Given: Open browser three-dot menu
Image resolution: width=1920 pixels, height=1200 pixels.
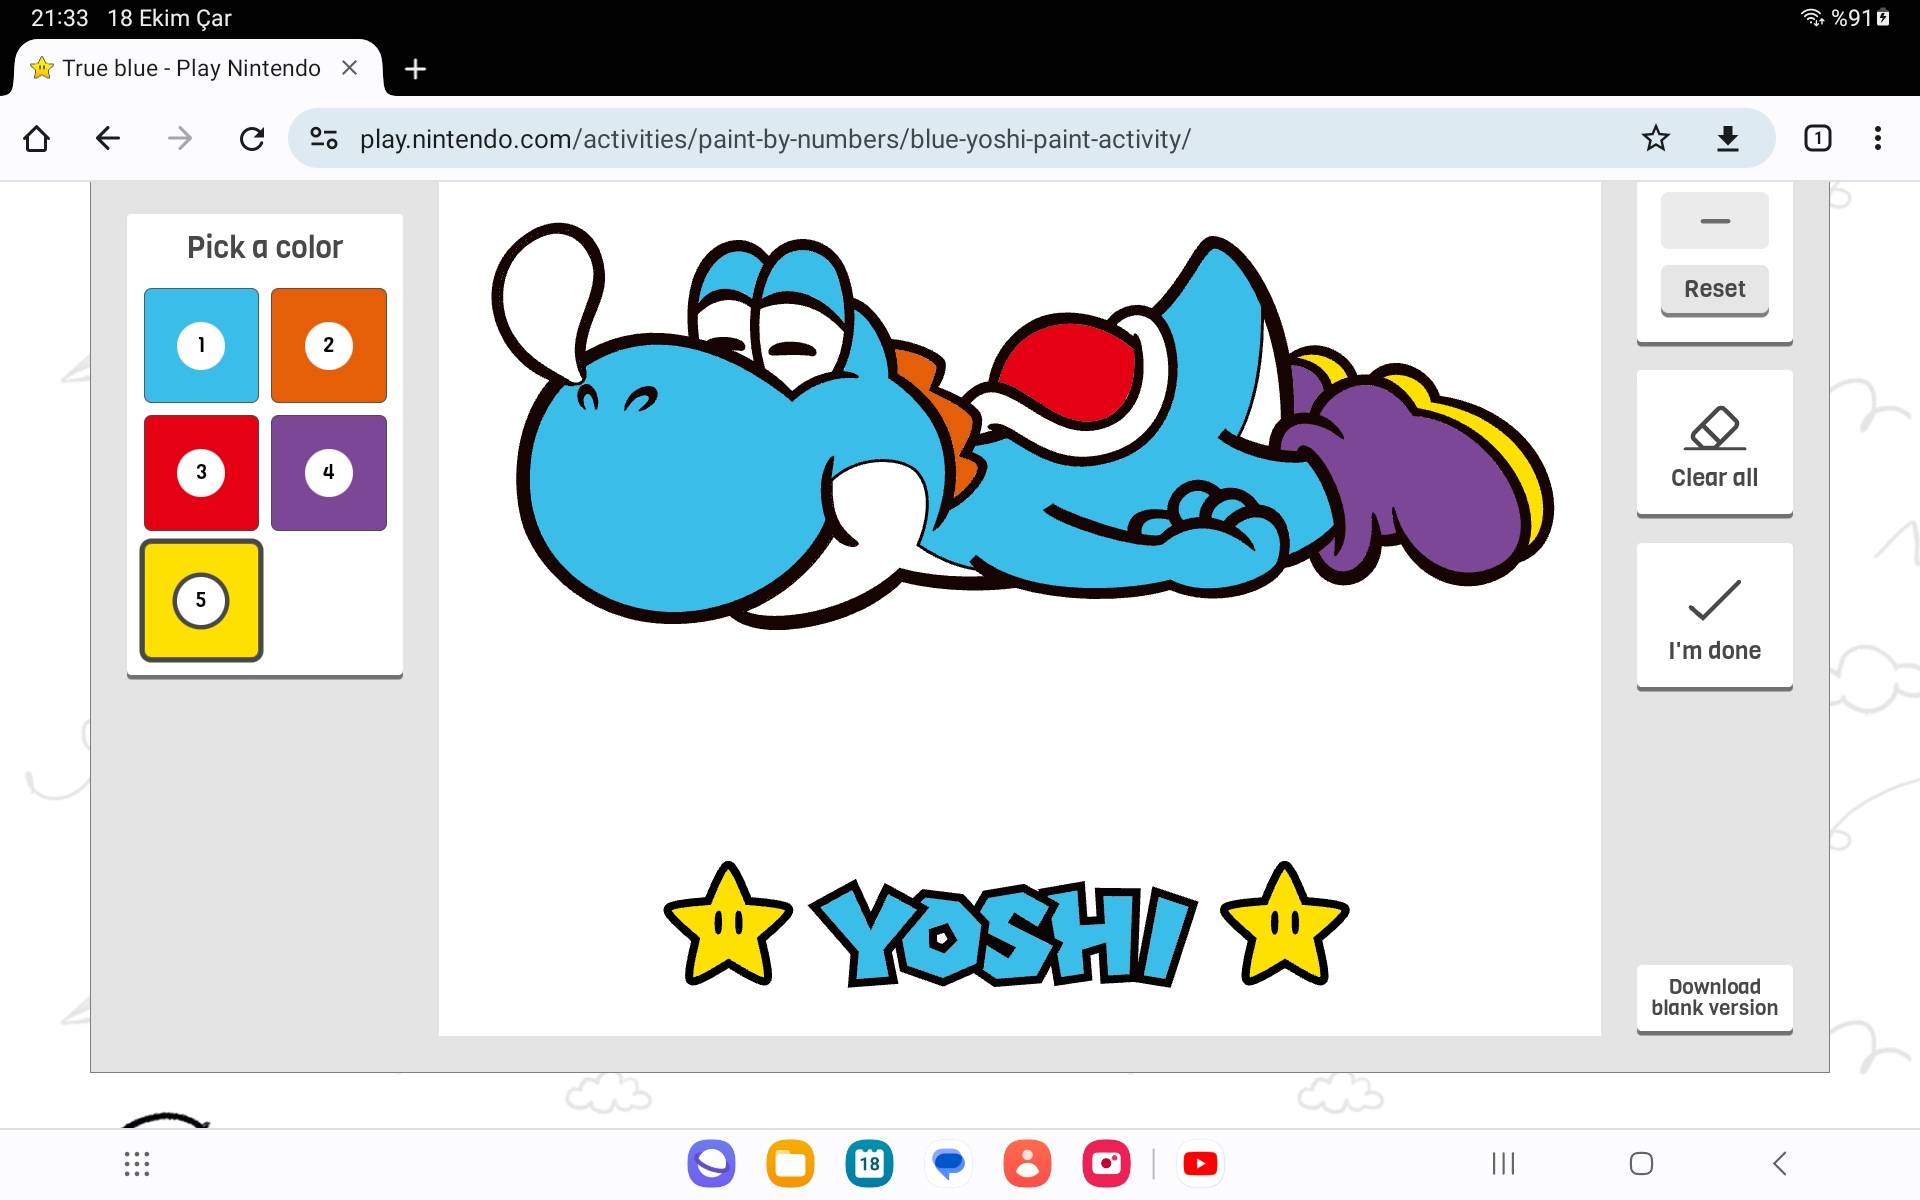Looking at the screenshot, I should point(1878,138).
